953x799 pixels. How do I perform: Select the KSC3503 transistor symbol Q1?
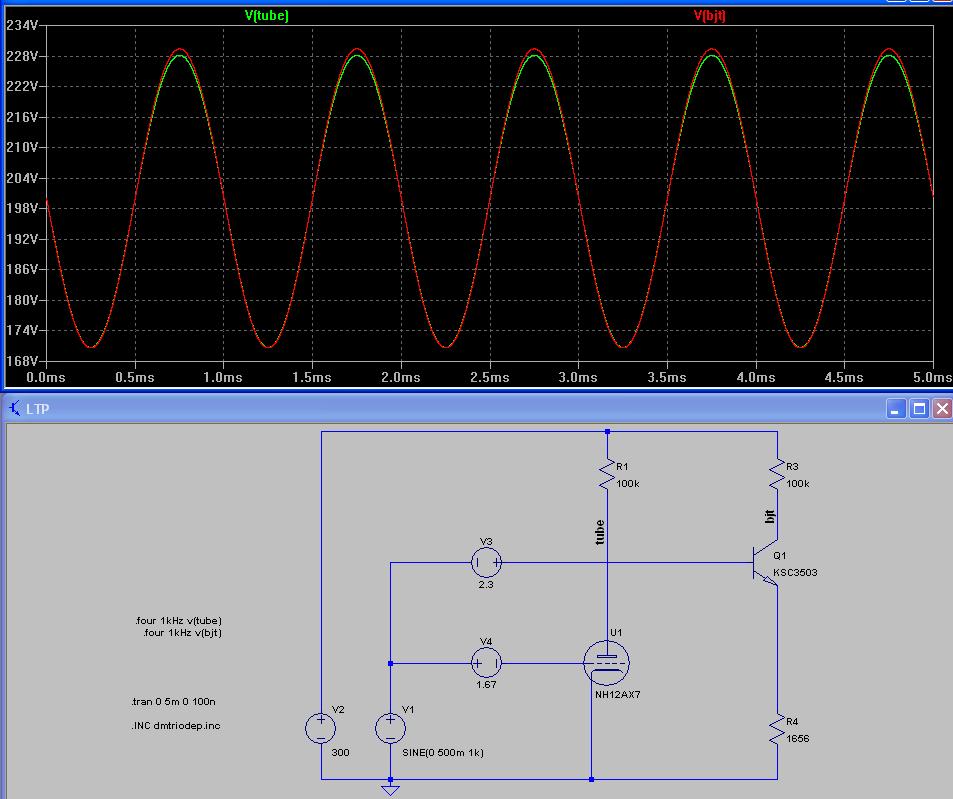tap(765, 563)
